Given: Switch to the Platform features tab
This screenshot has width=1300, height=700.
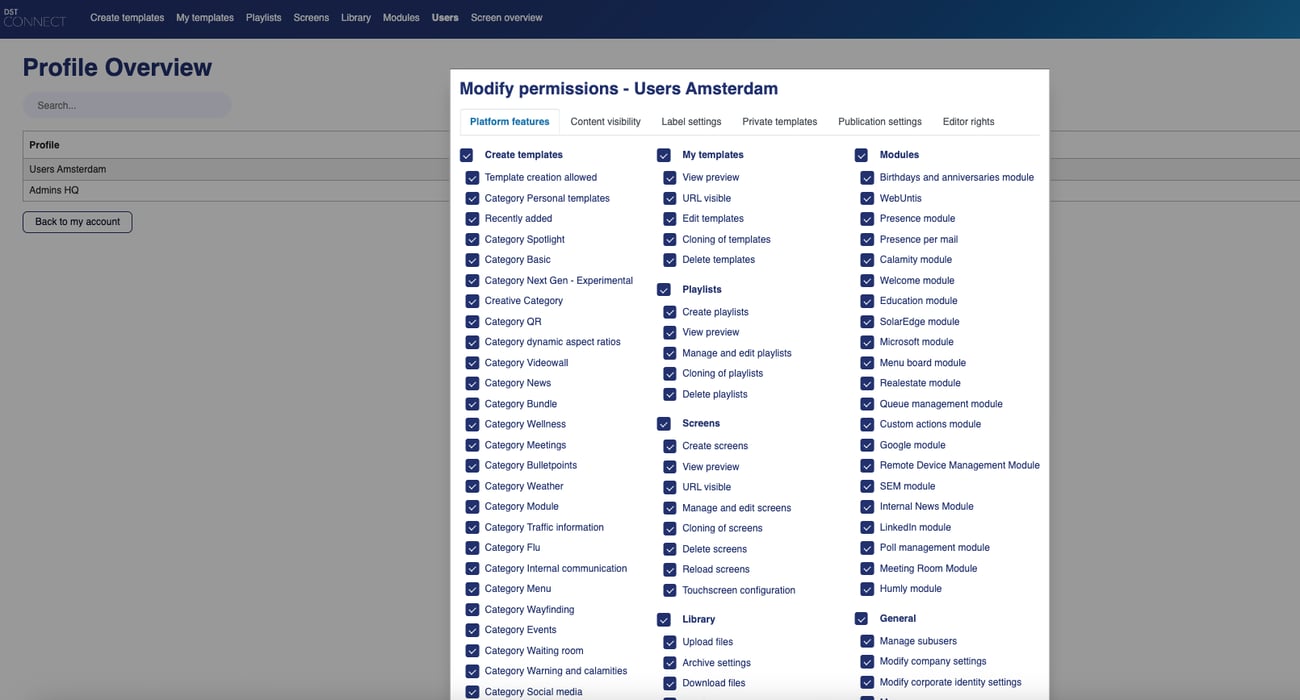Looking at the screenshot, I should click(x=510, y=122).
